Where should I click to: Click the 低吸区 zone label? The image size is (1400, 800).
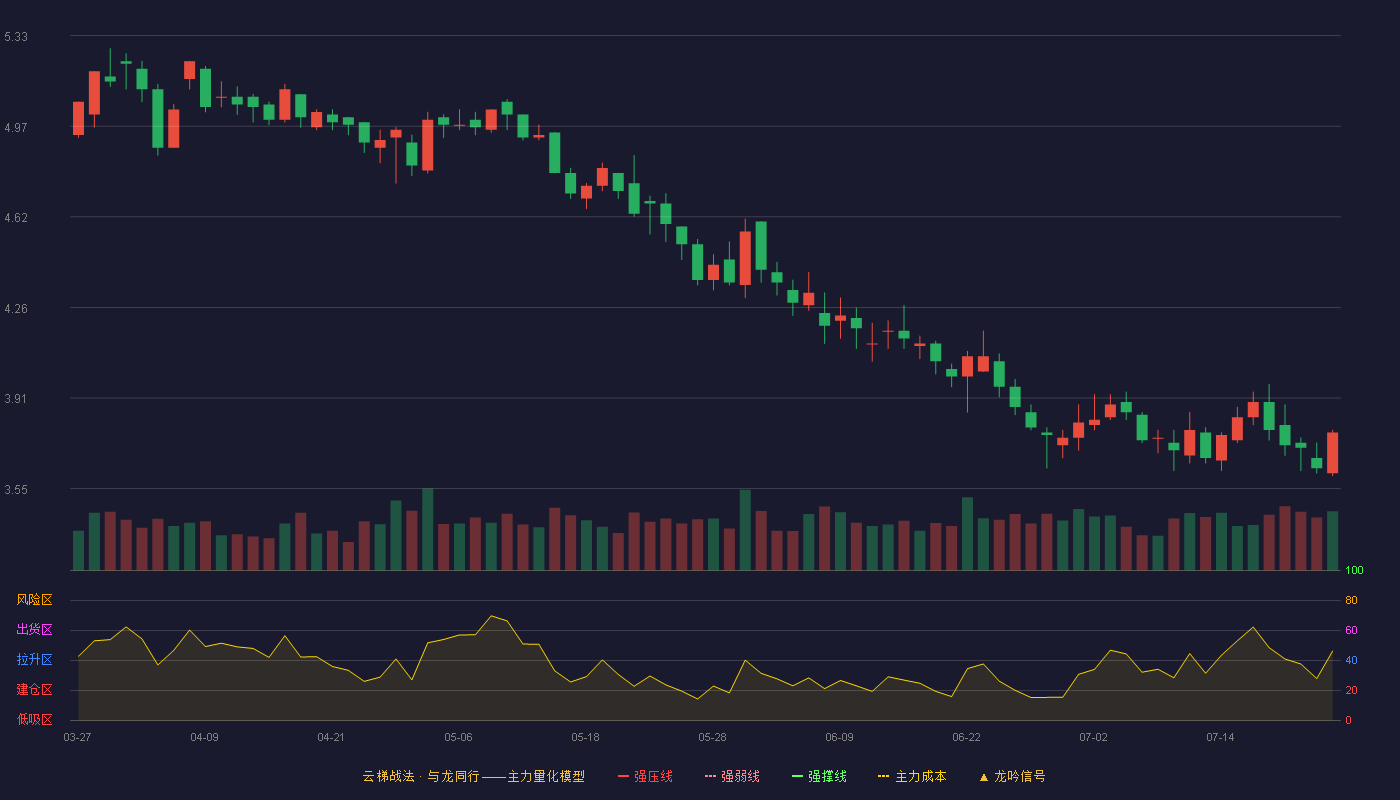tap(34, 719)
